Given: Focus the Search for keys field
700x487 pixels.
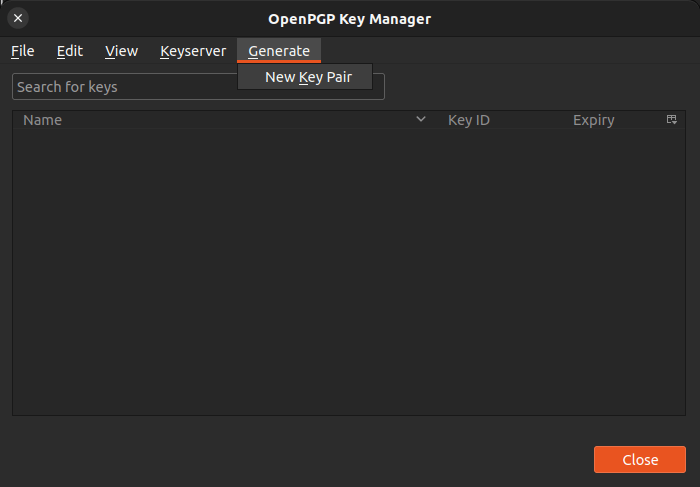Looking at the screenshot, I should [x=120, y=87].
